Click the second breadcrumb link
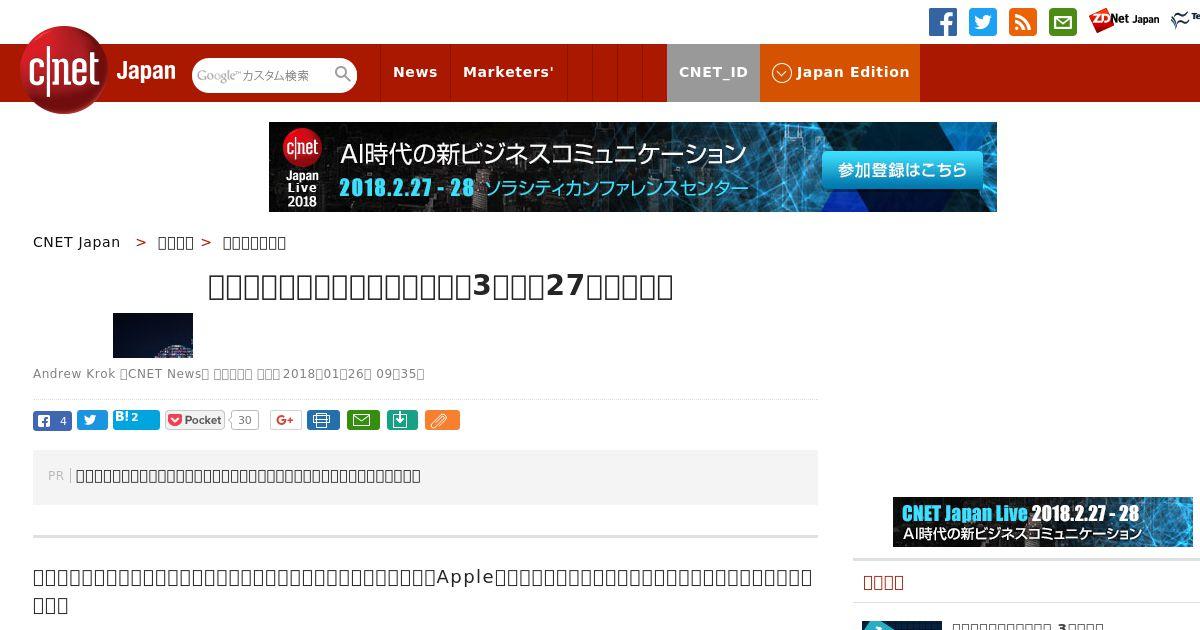1200x630 pixels. pyautogui.click(x=176, y=242)
